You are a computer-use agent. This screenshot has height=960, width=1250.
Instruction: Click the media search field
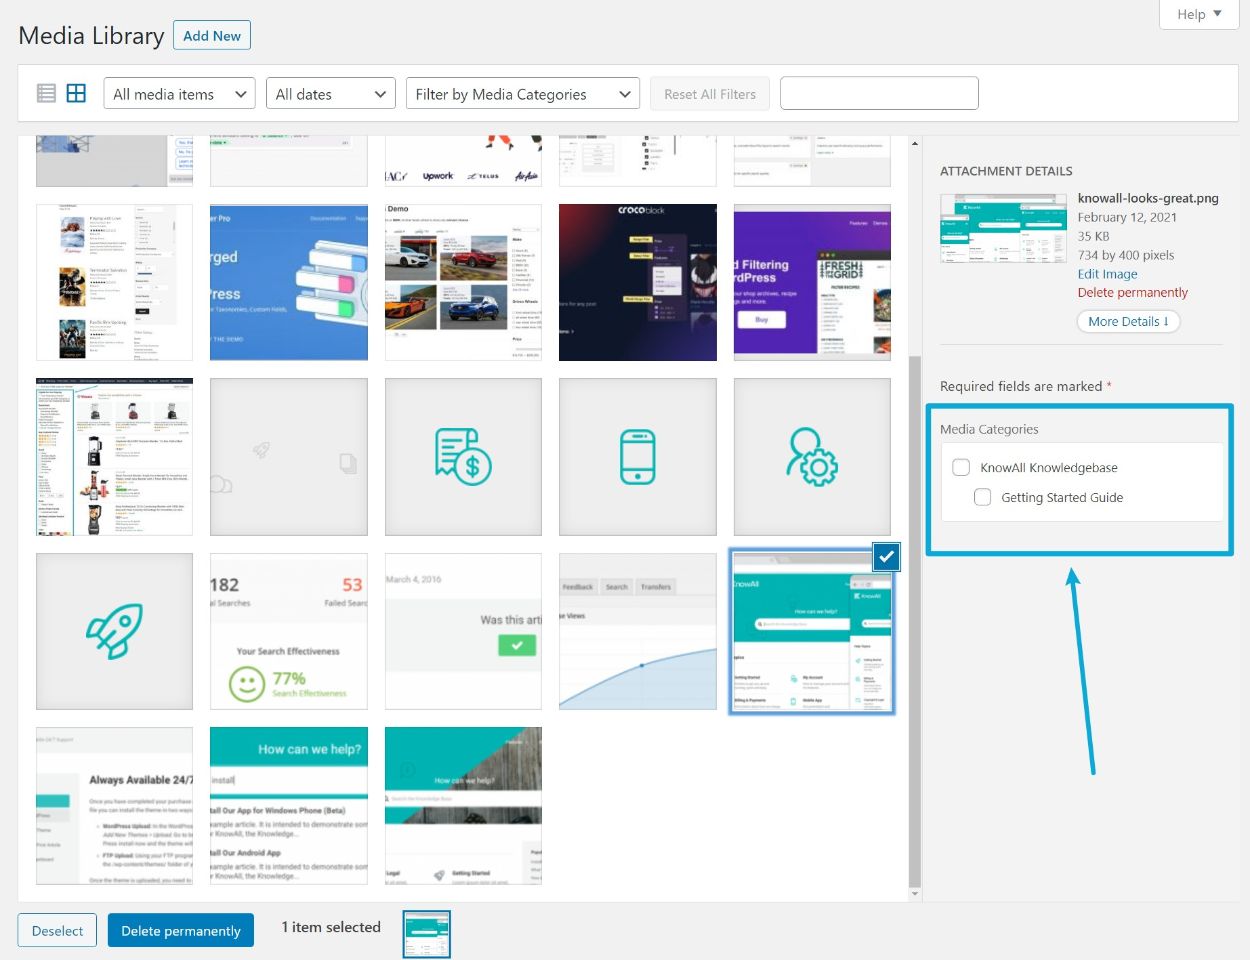(879, 93)
